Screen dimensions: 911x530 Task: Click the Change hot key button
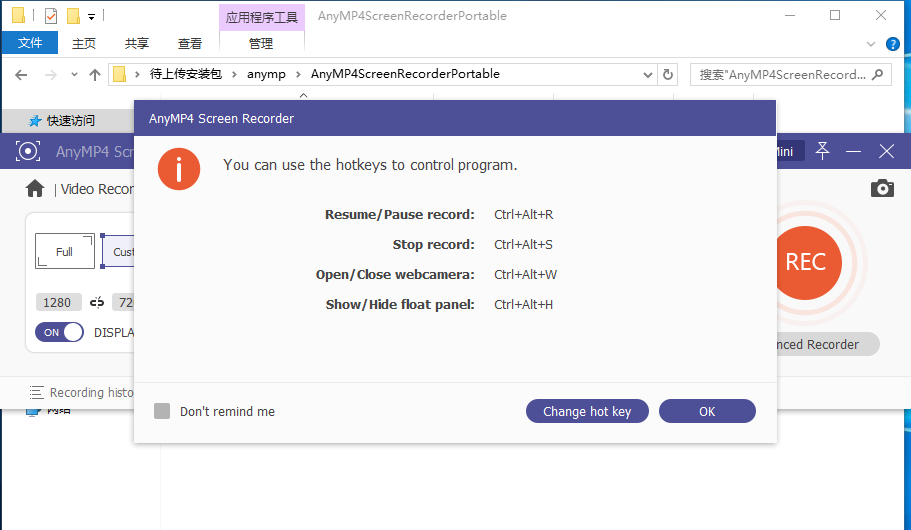(587, 411)
